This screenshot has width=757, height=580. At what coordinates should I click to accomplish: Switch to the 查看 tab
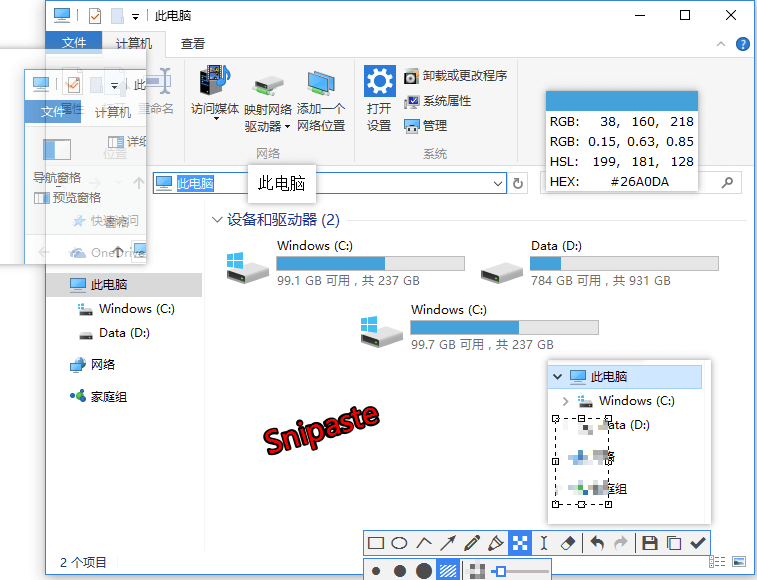193,43
